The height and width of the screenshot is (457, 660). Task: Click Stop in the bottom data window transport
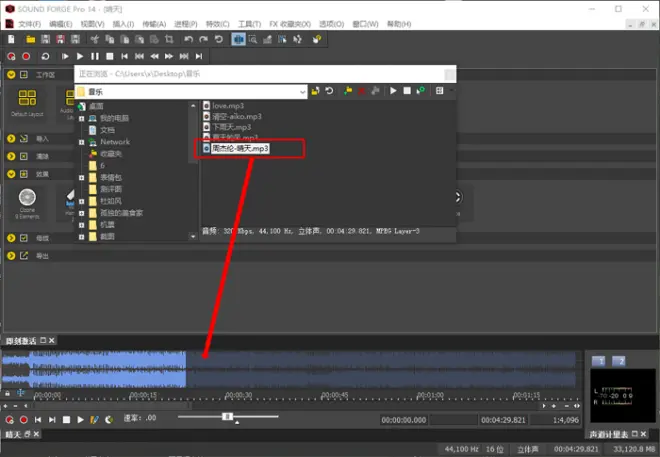tap(66, 420)
